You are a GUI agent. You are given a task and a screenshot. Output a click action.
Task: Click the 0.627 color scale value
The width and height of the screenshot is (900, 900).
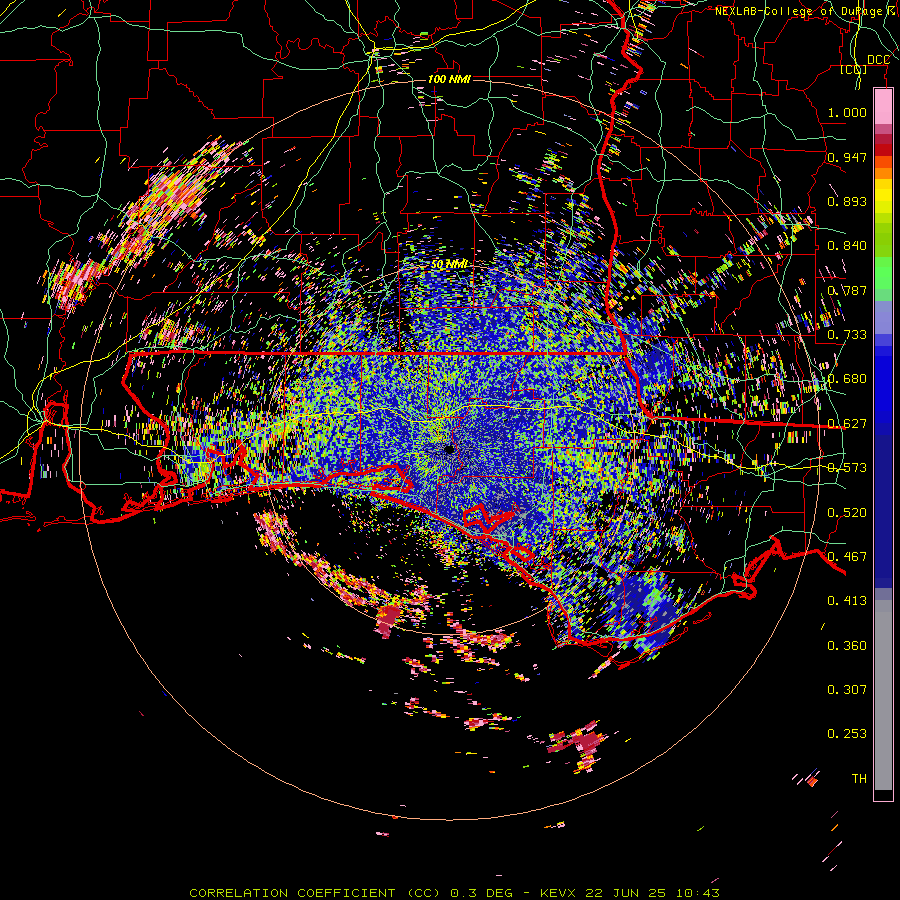[x=847, y=424]
